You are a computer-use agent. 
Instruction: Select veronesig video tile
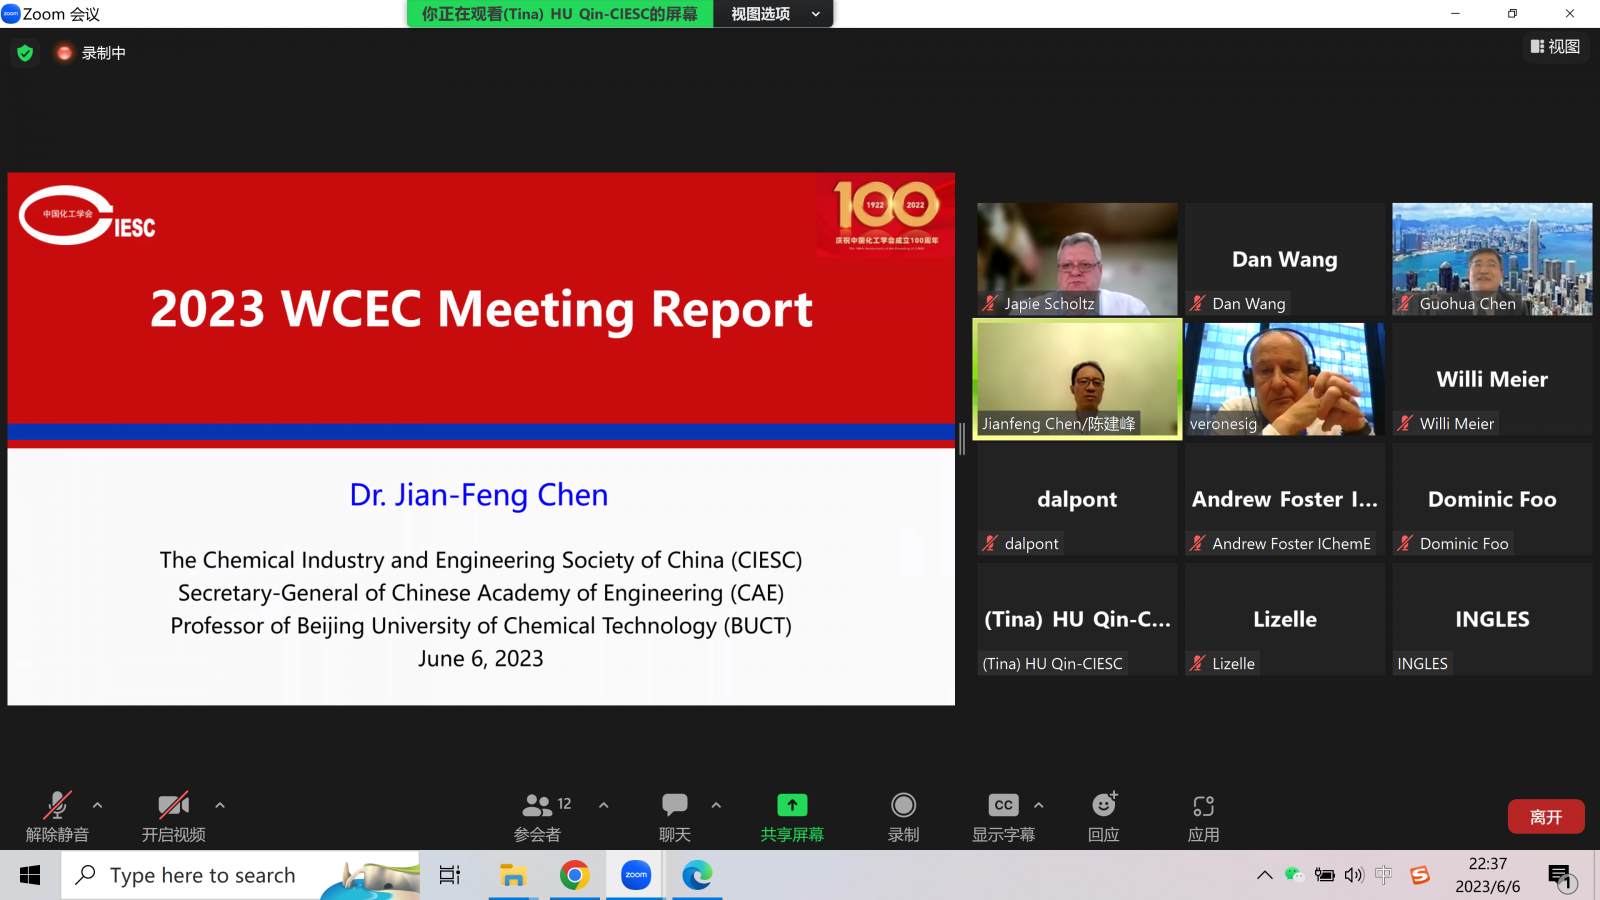(1285, 379)
